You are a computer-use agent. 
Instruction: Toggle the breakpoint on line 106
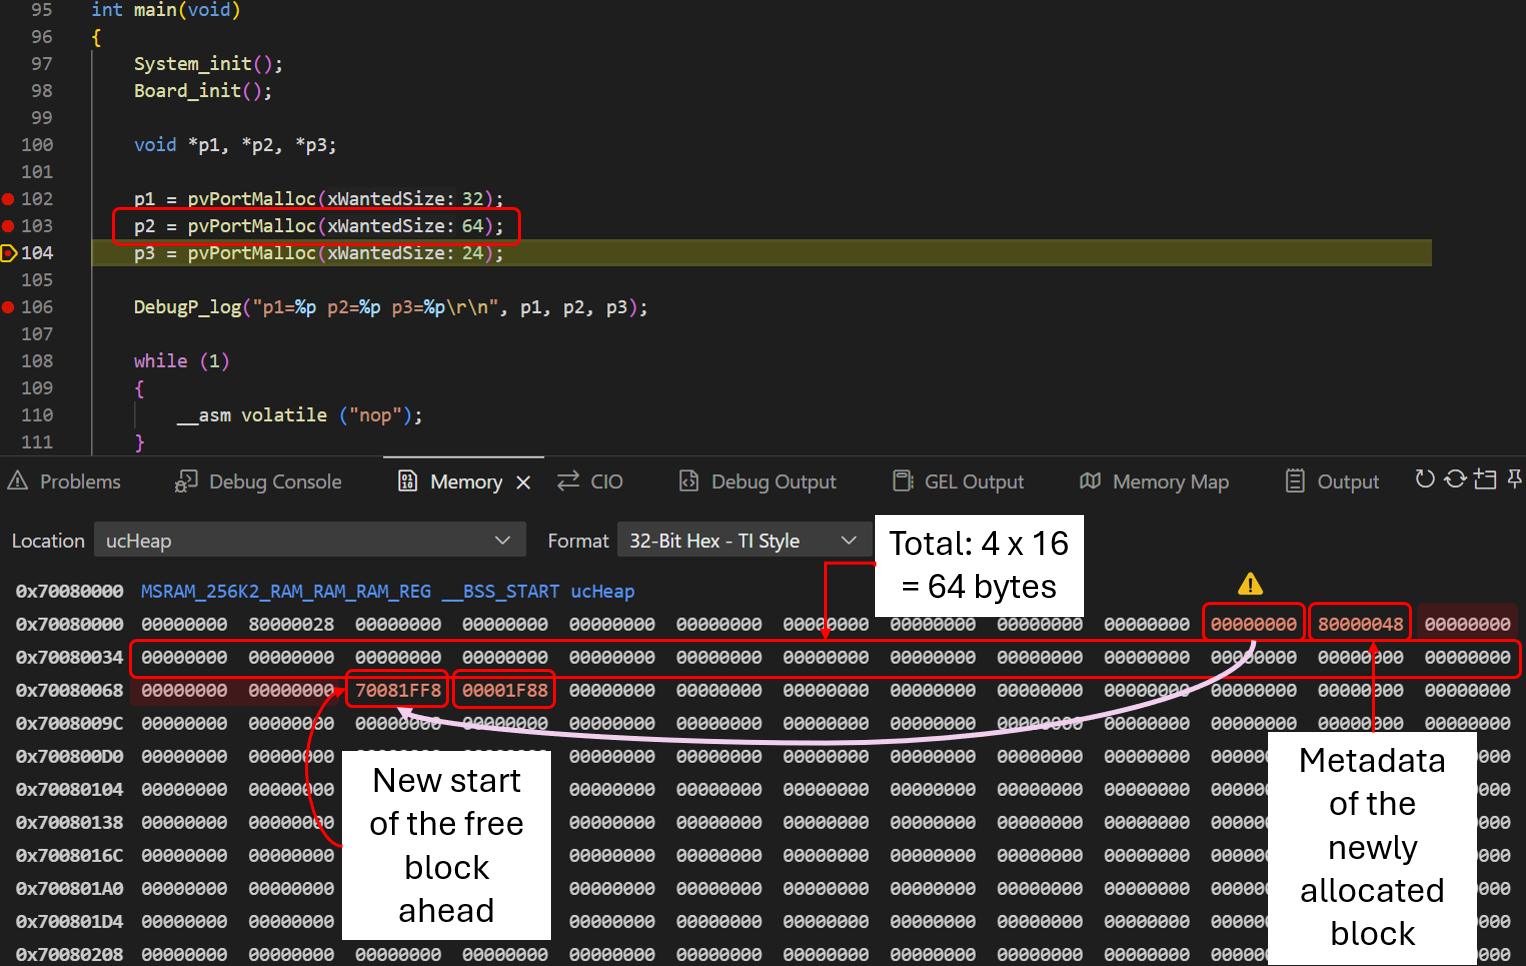[8, 307]
